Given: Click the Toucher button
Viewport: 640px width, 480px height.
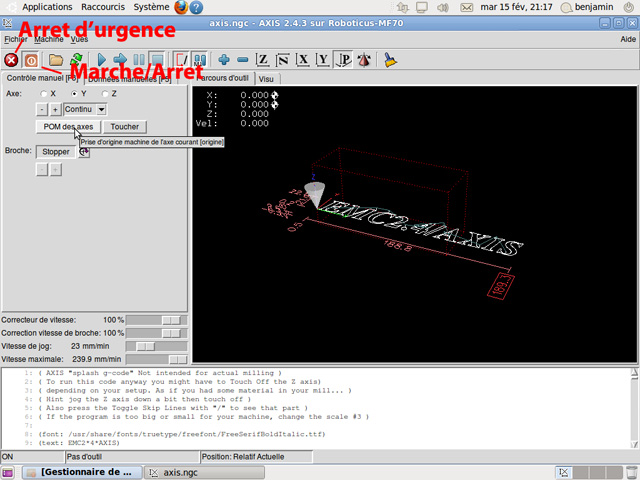Looking at the screenshot, I should [x=124, y=127].
